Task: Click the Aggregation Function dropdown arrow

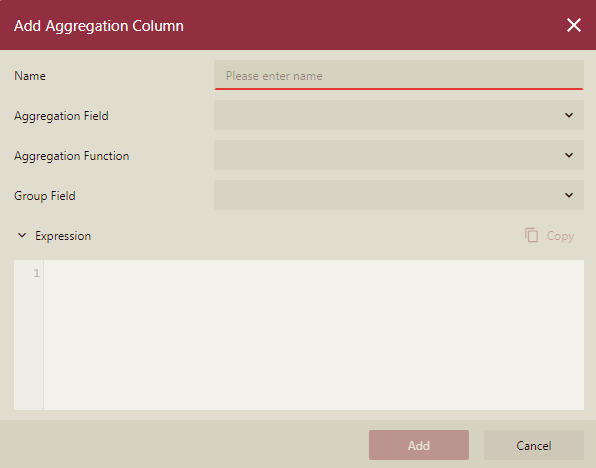Action: tap(569, 155)
